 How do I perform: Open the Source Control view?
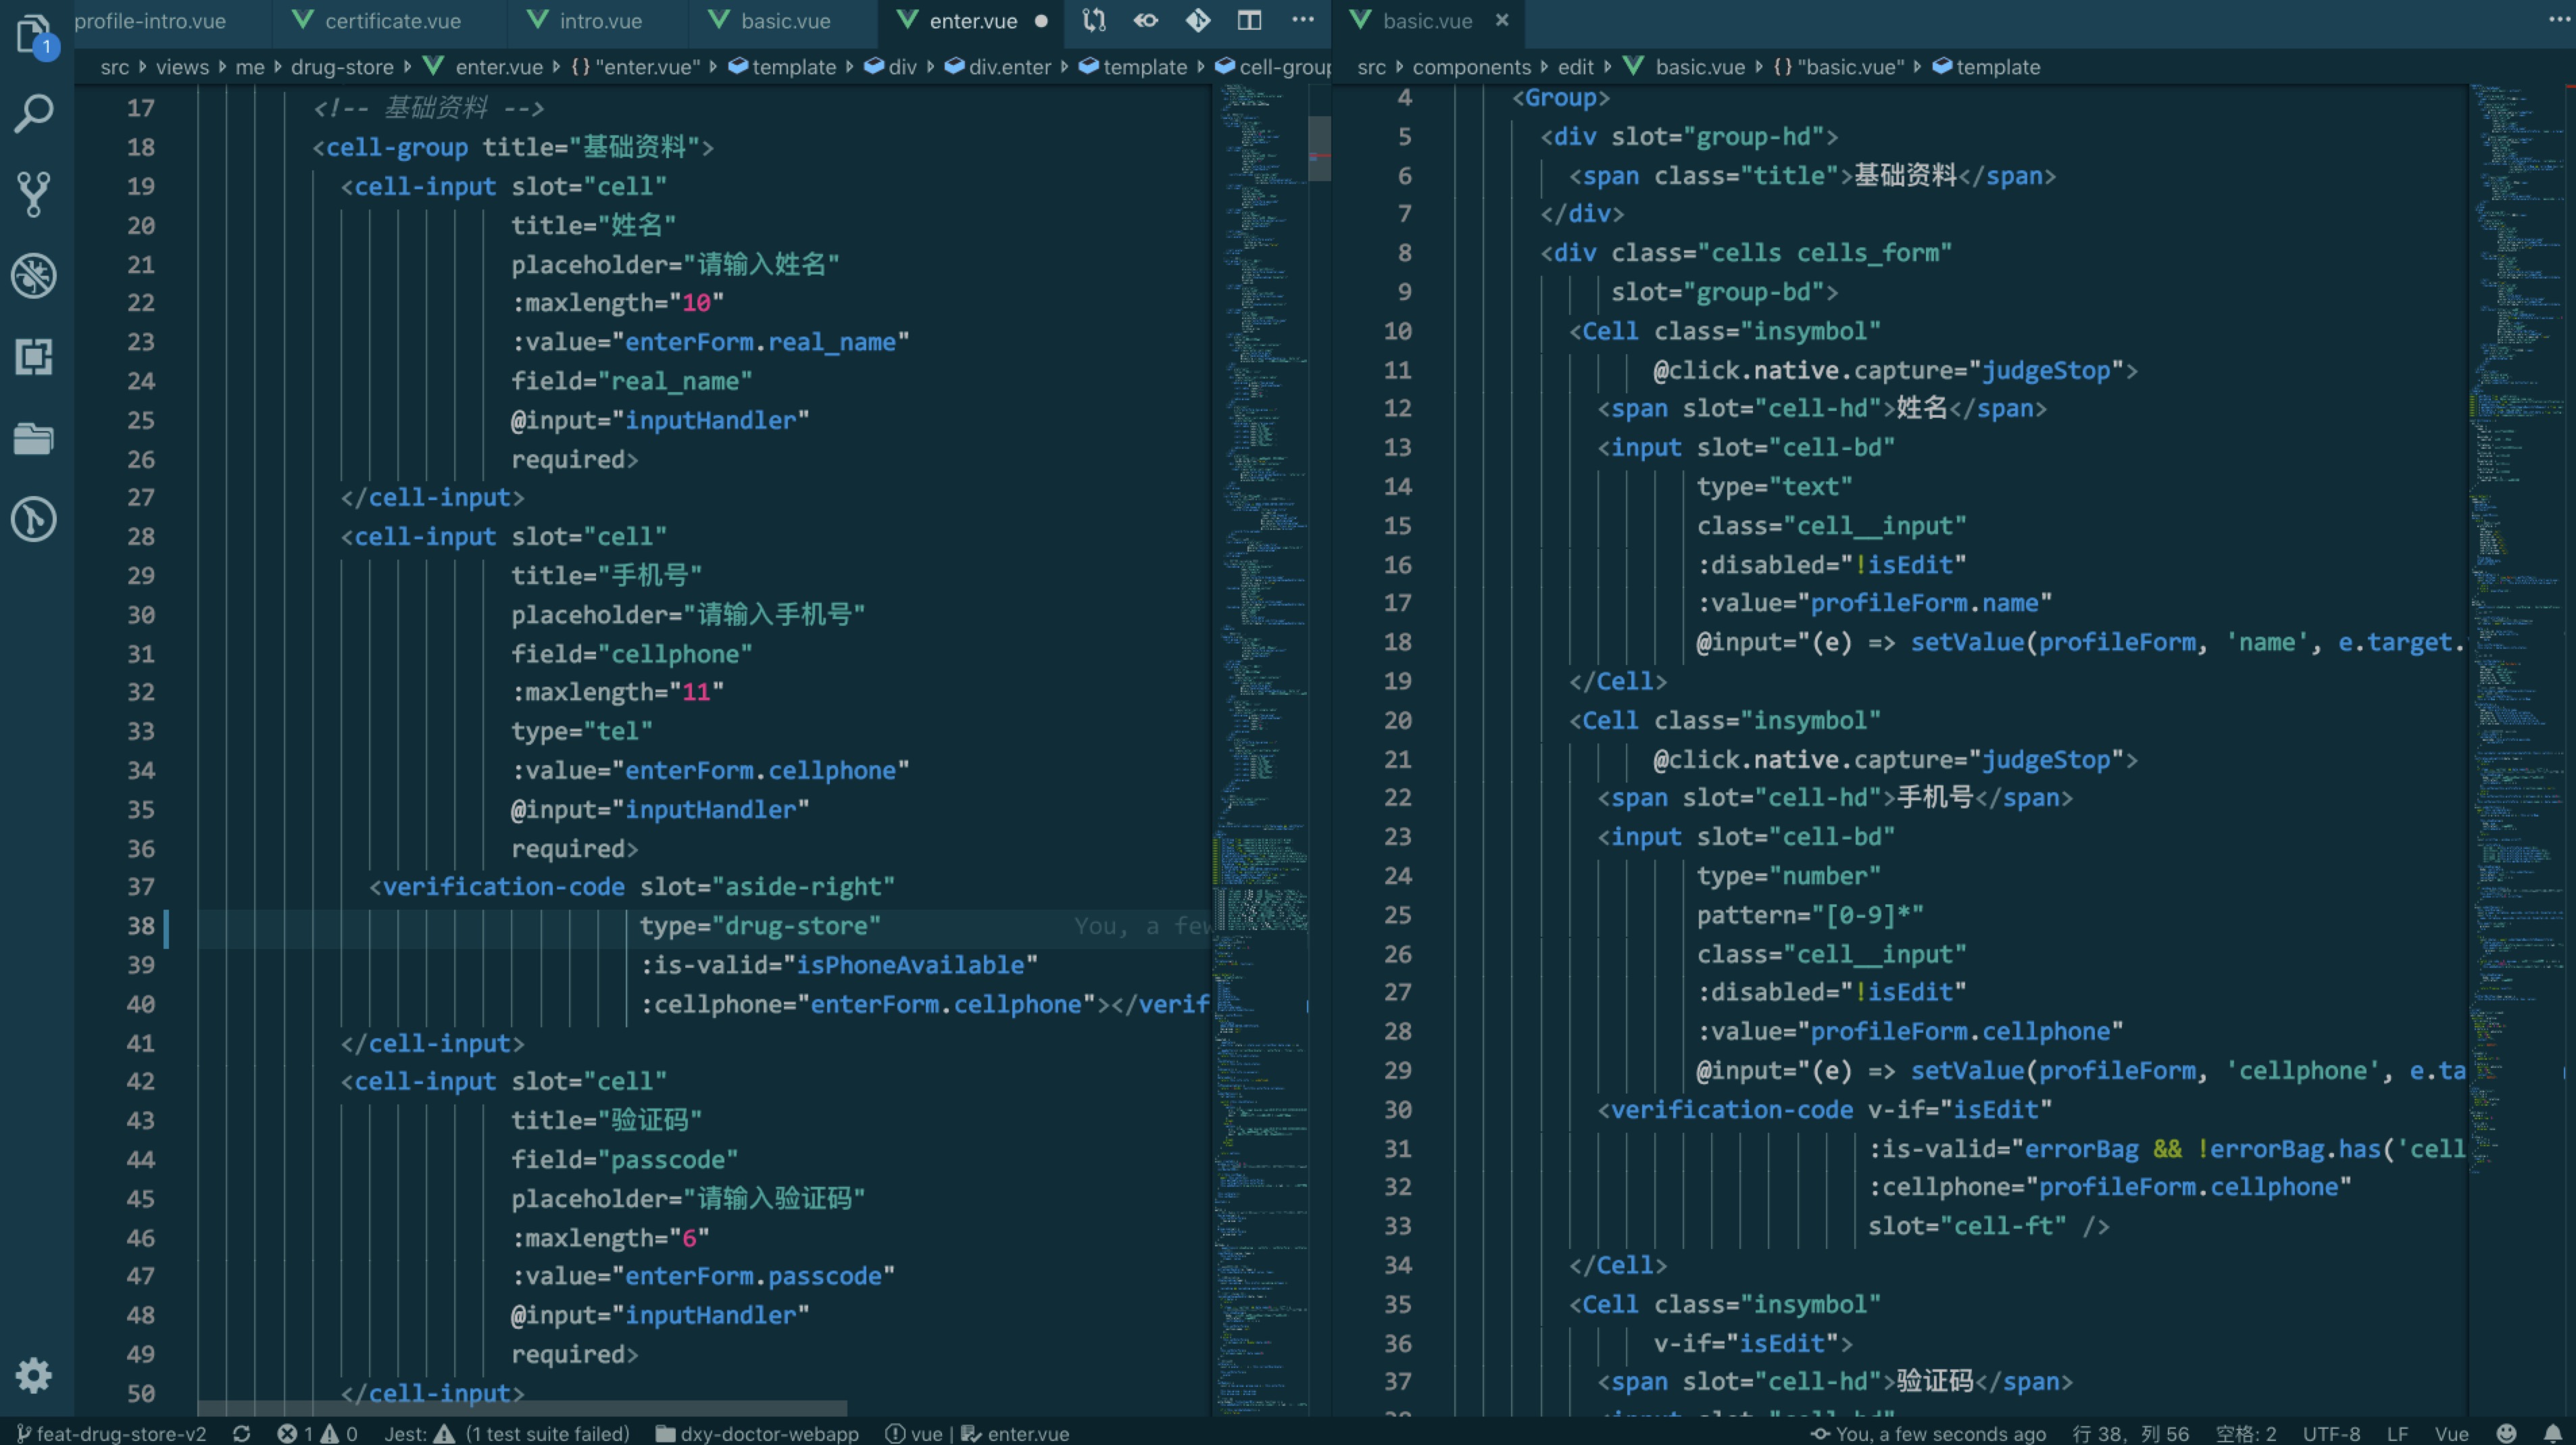coord(34,194)
